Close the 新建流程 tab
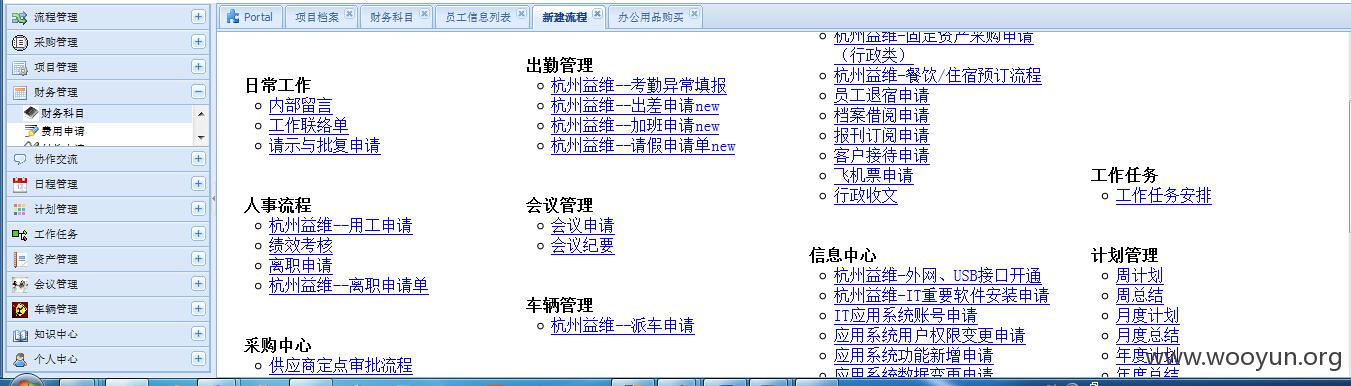 (x=597, y=14)
